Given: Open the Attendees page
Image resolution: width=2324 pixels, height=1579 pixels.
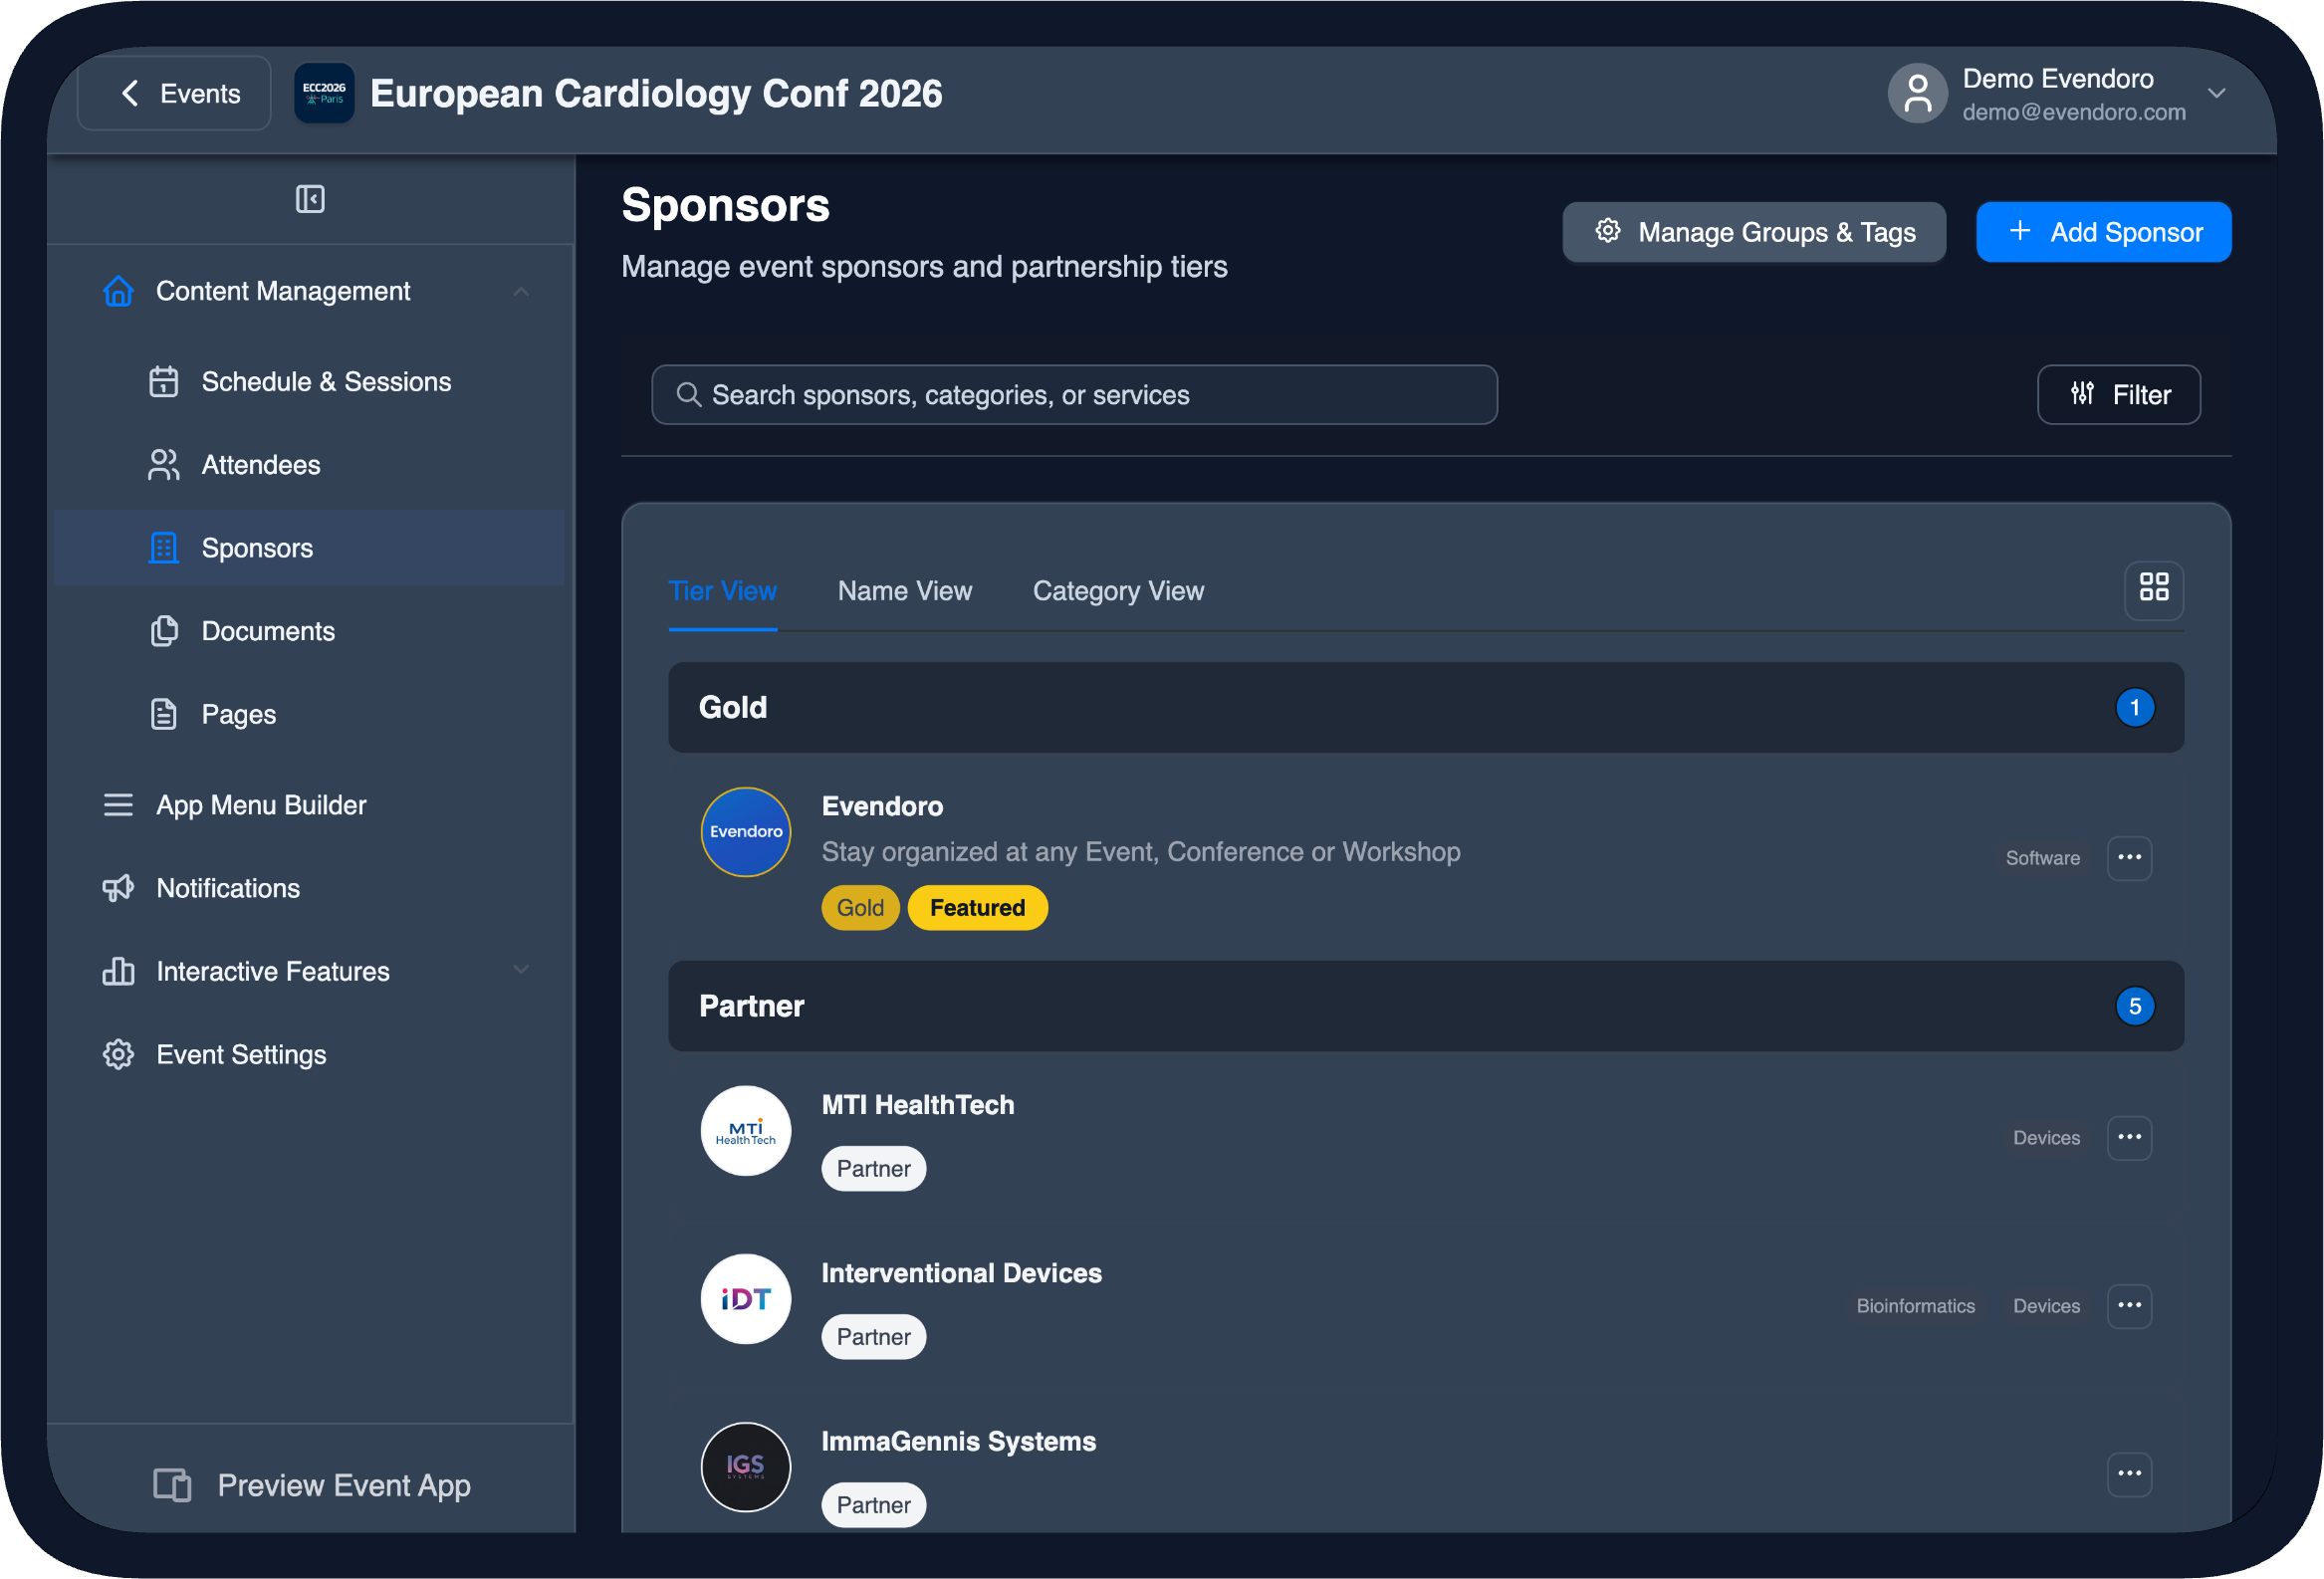Looking at the screenshot, I should click(310, 465).
